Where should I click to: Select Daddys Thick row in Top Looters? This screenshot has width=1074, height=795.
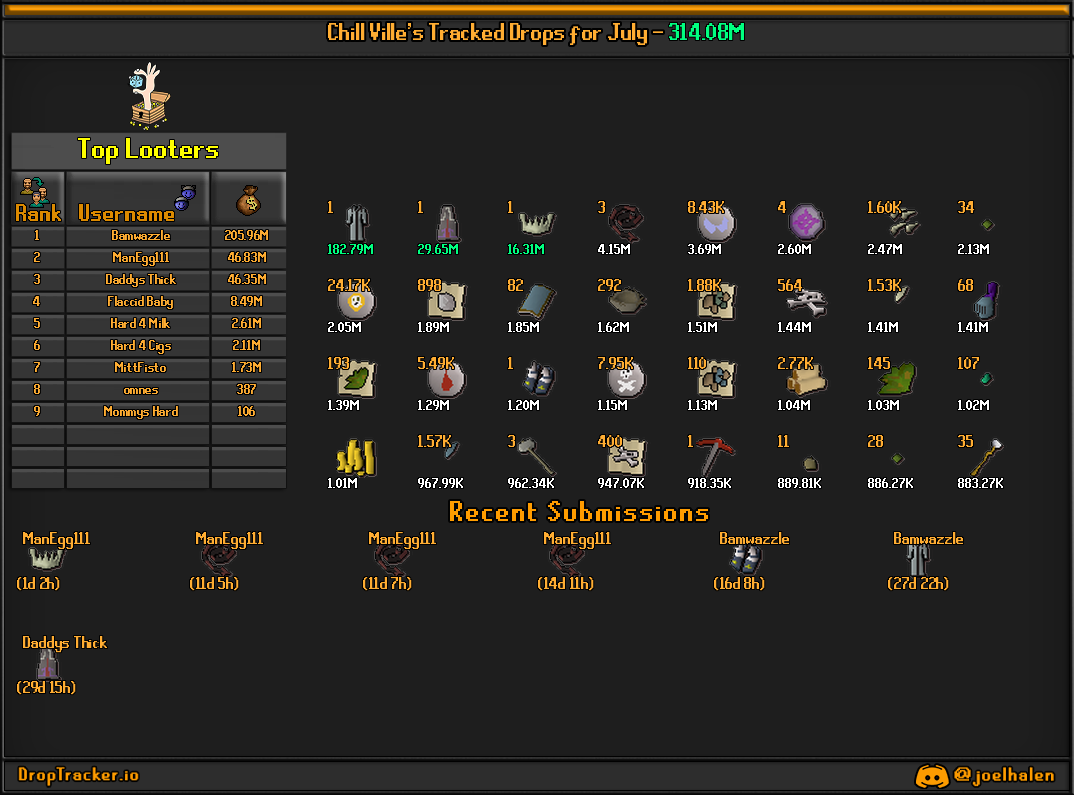point(149,279)
